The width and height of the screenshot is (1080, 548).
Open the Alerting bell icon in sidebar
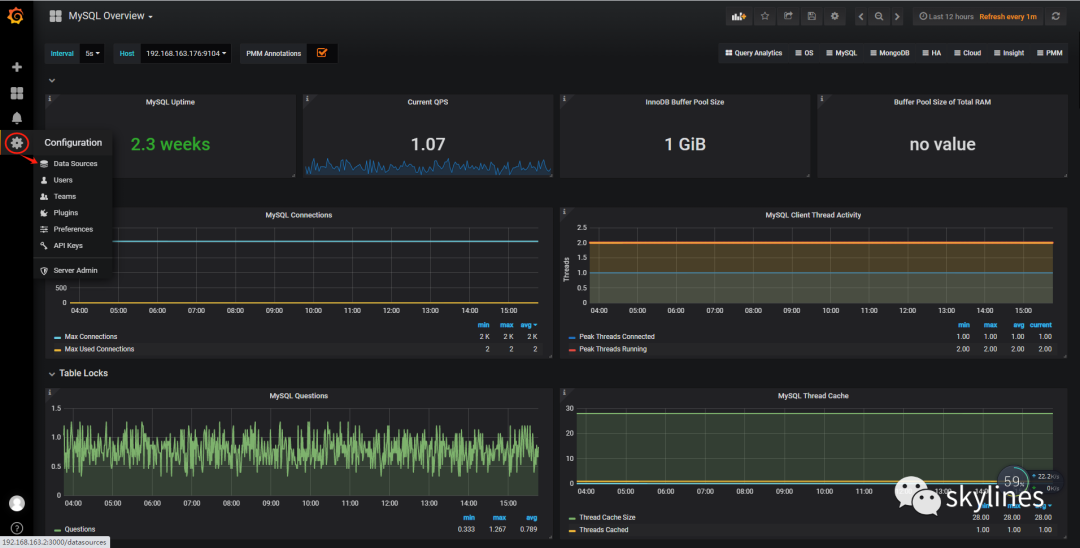[x=16, y=118]
